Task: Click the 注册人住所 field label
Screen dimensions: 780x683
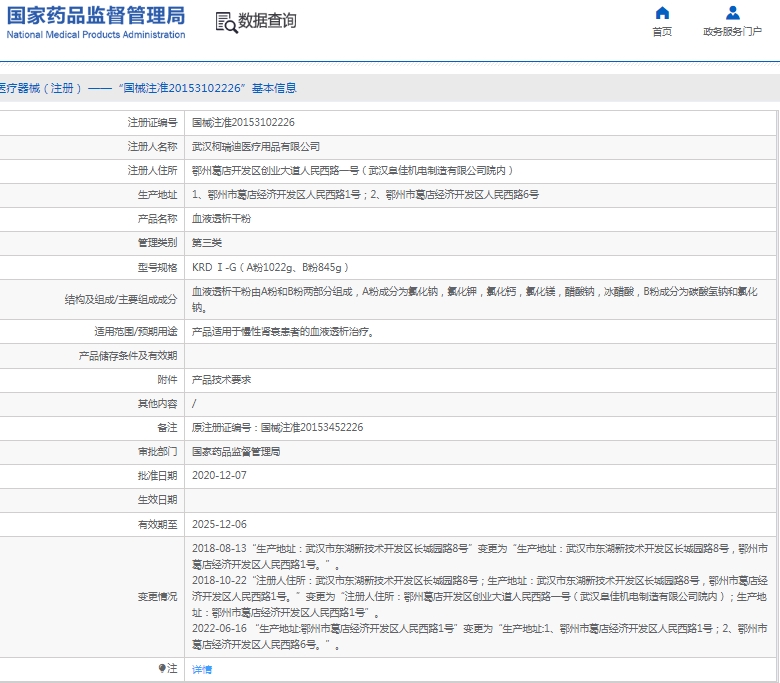Action: pos(152,171)
